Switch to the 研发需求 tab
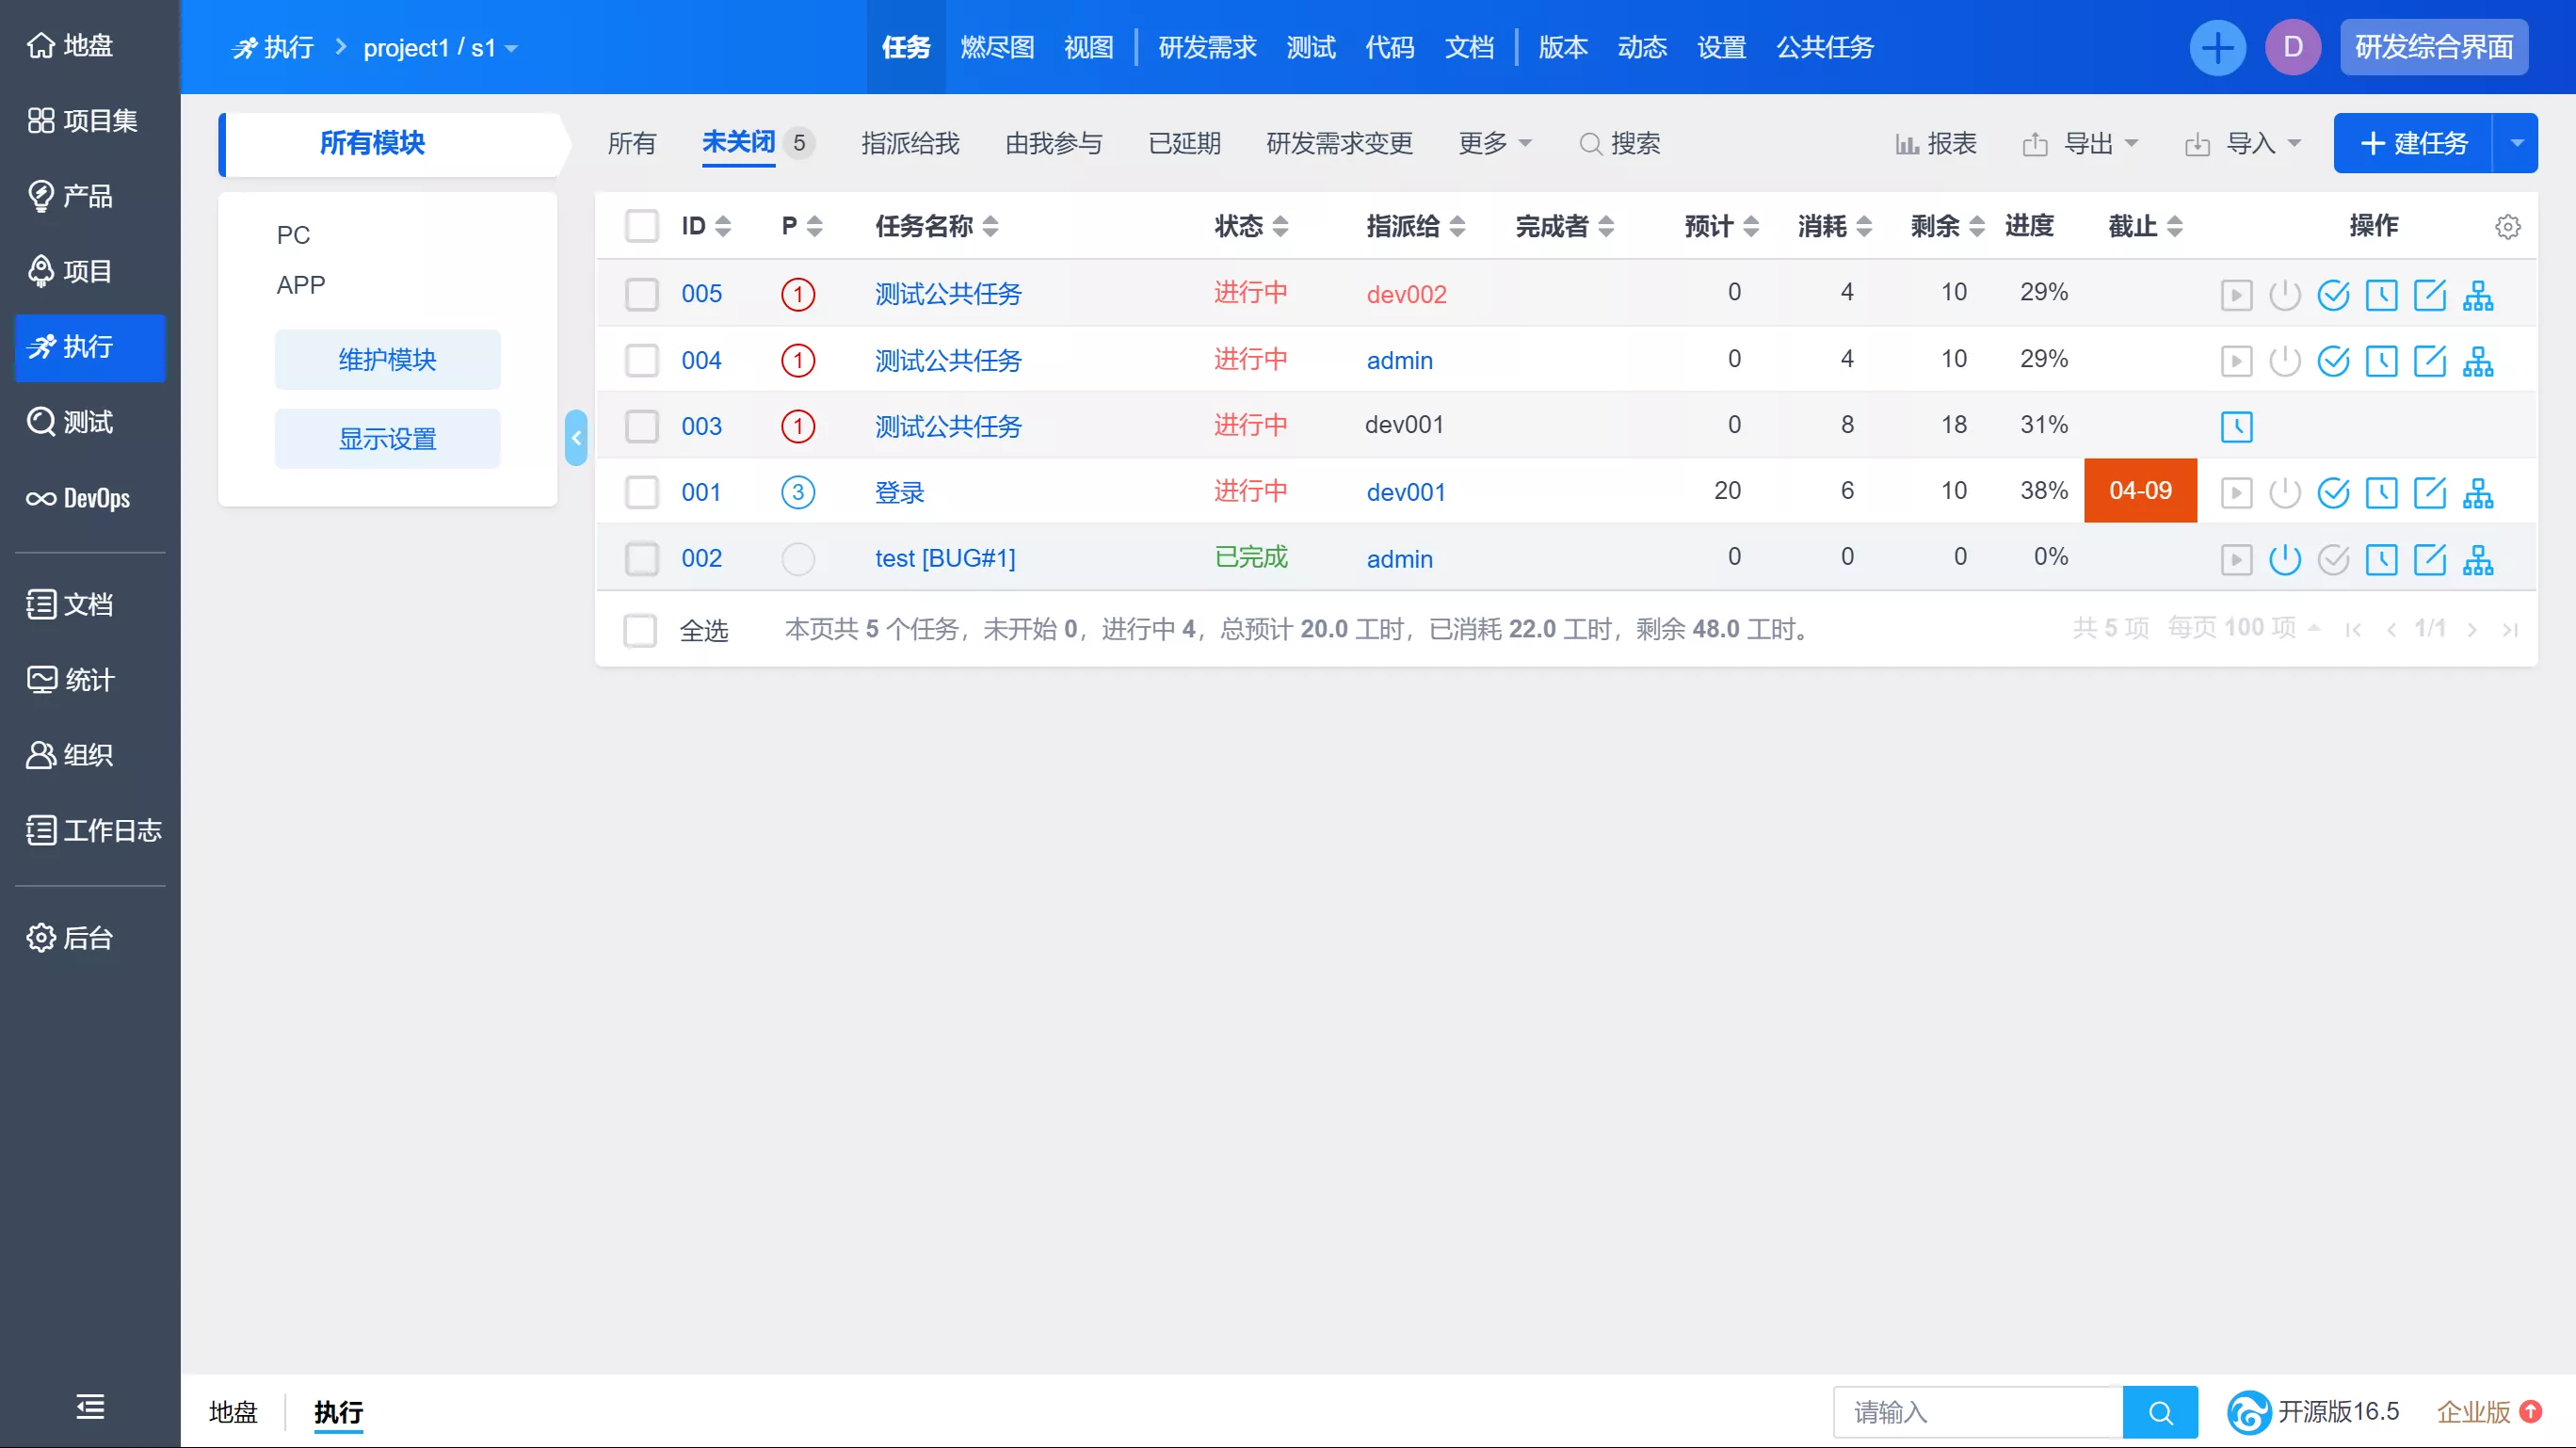Image resolution: width=2576 pixels, height=1448 pixels. (1207, 47)
